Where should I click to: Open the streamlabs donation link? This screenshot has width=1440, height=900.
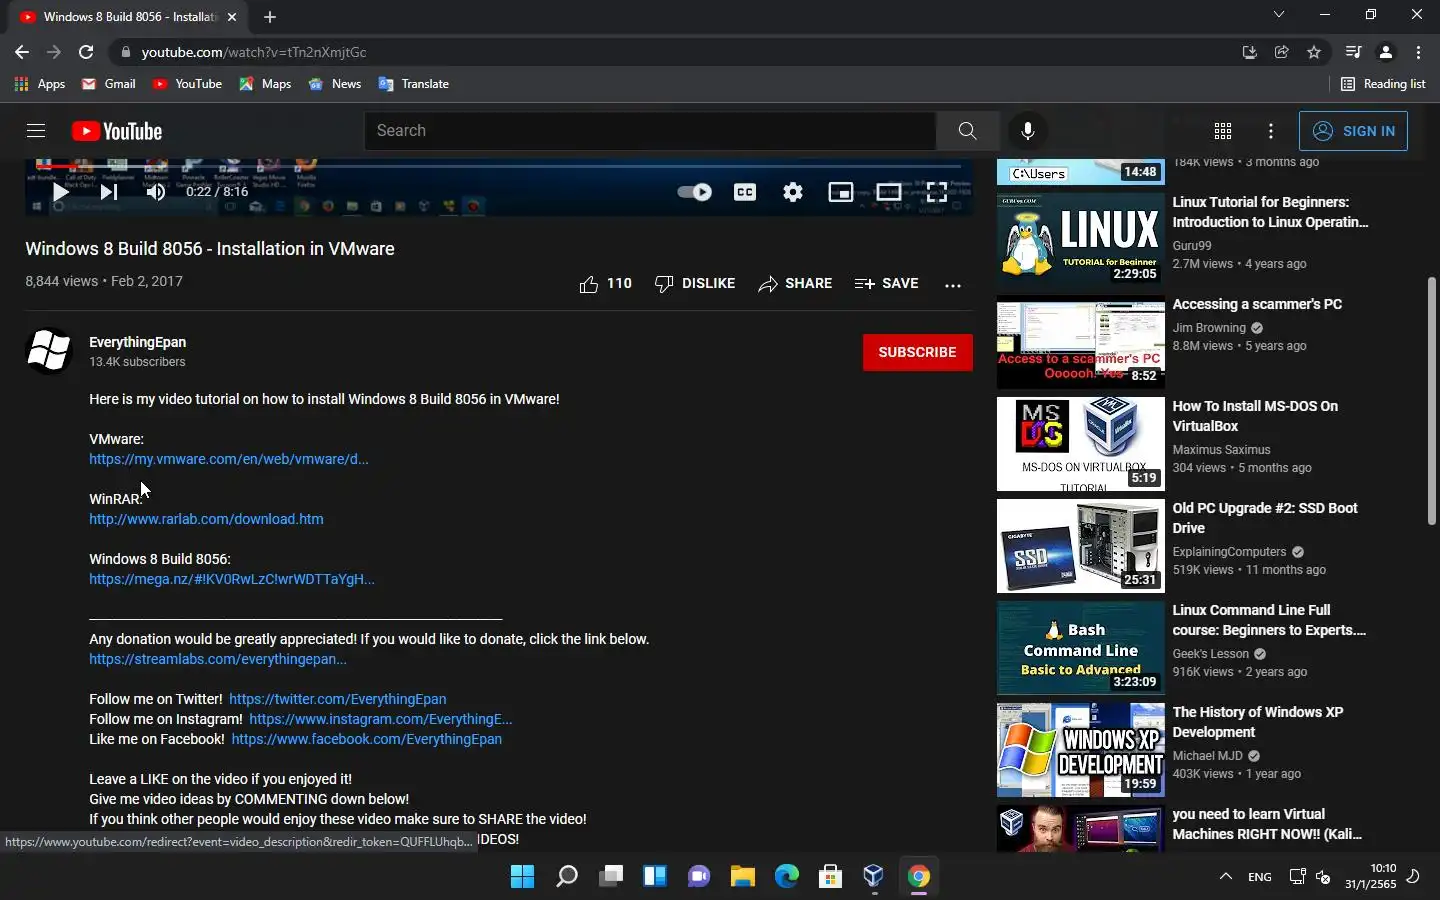(x=218, y=659)
